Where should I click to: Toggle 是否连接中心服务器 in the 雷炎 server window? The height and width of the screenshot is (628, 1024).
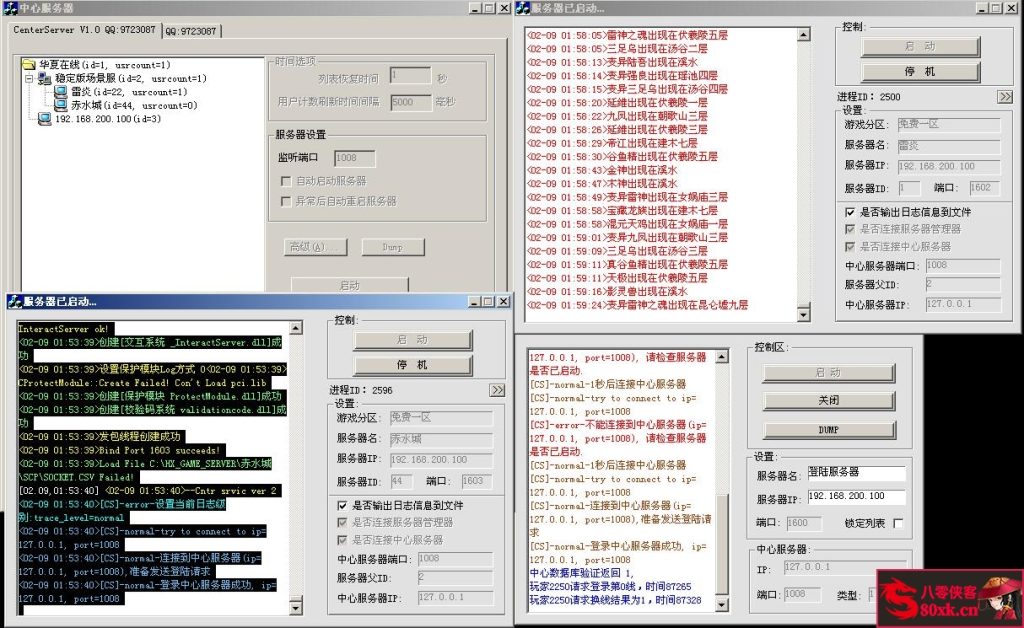pyautogui.click(x=850, y=247)
